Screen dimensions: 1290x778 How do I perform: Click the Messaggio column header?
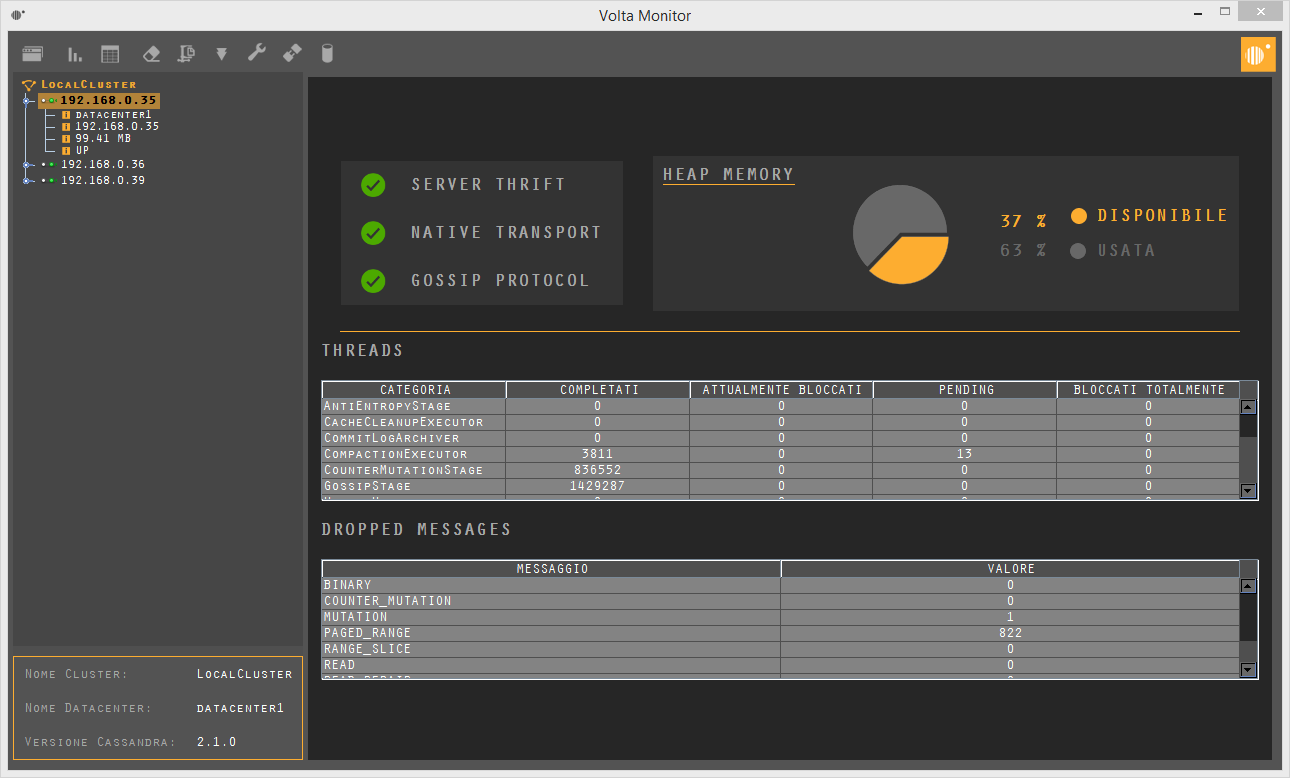pyautogui.click(x=552, y=569)
